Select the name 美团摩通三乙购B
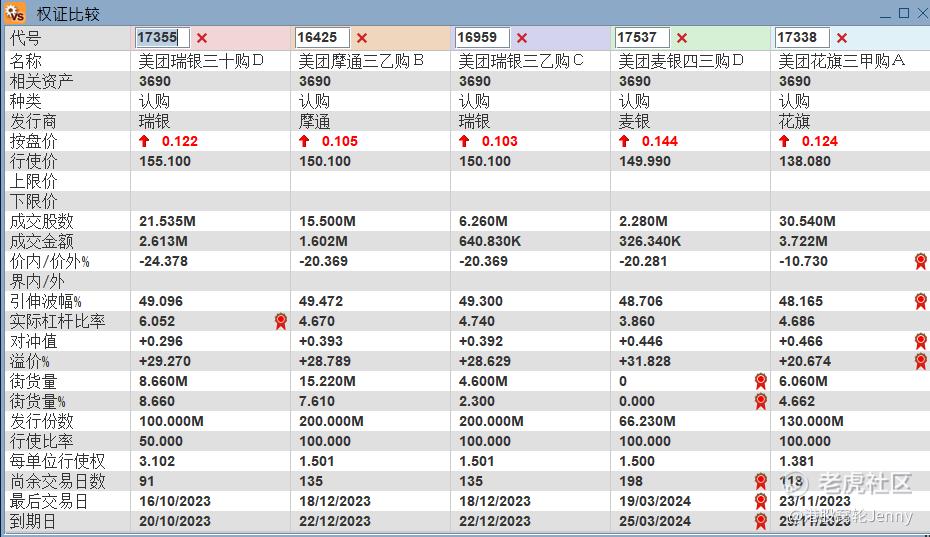Screen dimensions: 930x537 click(361, 61)
